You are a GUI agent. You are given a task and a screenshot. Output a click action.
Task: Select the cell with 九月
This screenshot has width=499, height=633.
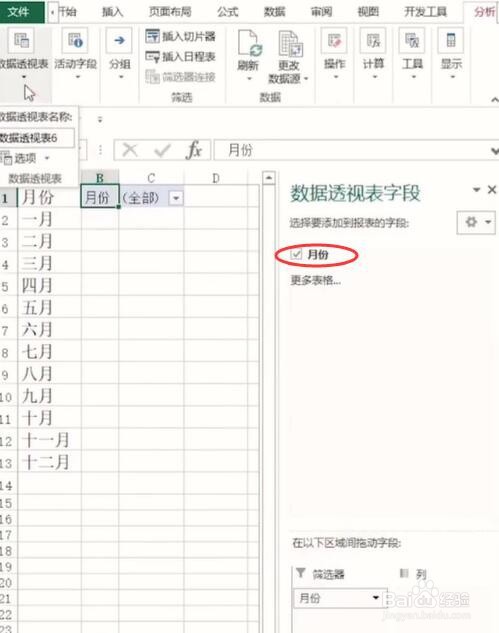click(x=49, y=396)
